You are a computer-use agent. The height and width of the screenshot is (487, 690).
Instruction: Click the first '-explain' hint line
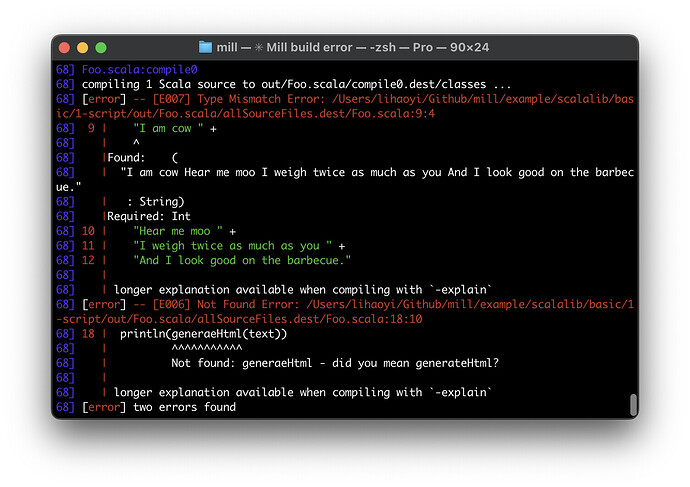coord(303,289)
